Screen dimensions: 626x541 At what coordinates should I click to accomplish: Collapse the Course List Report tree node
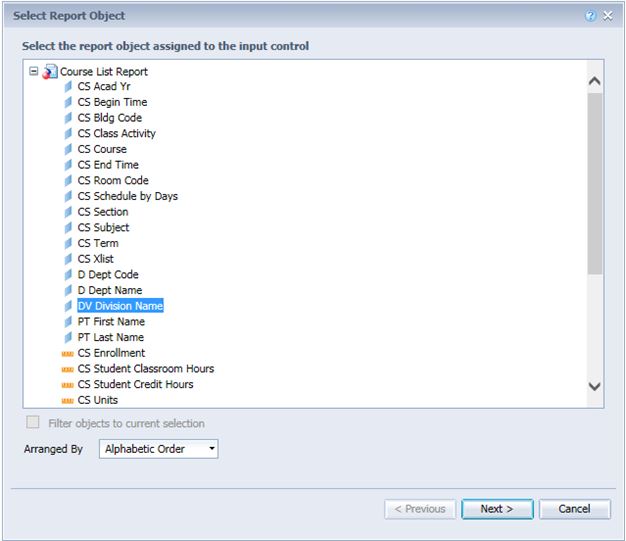pos(34,71)
